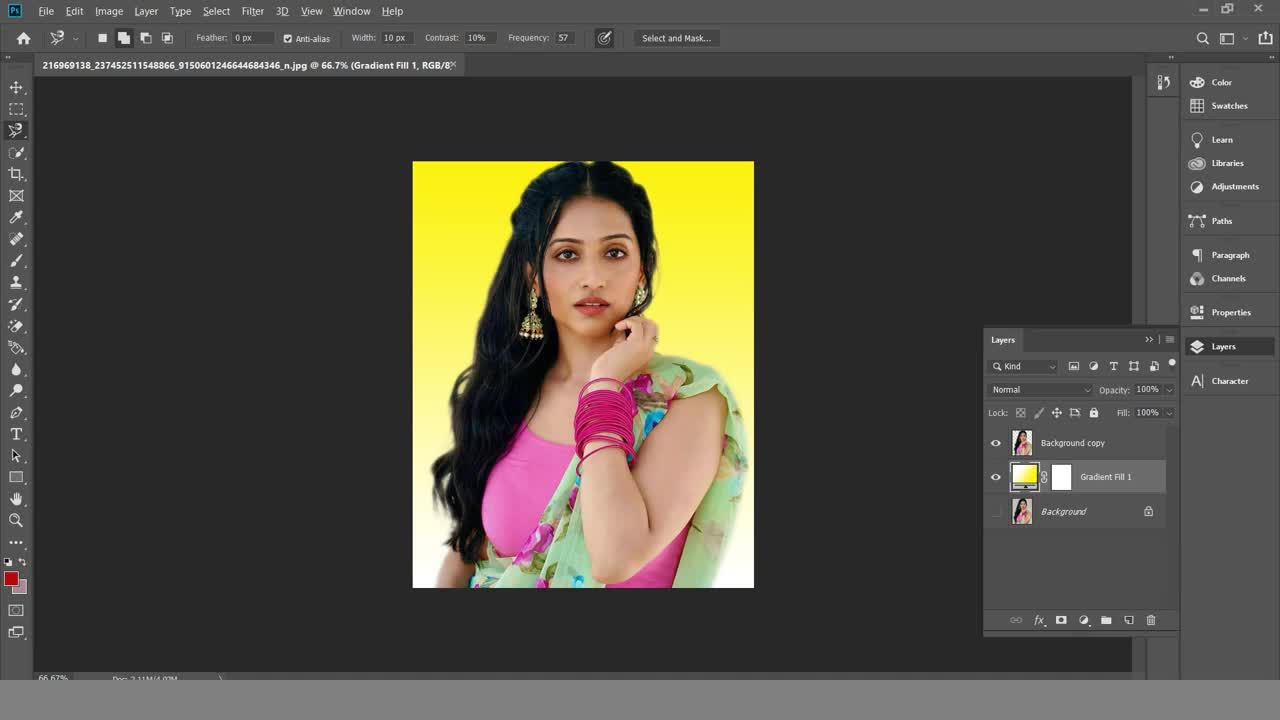This screenshot has width=1280, height=720.
Task: Create a new layer with plus icon
Action: click(x=1129, y=620)
